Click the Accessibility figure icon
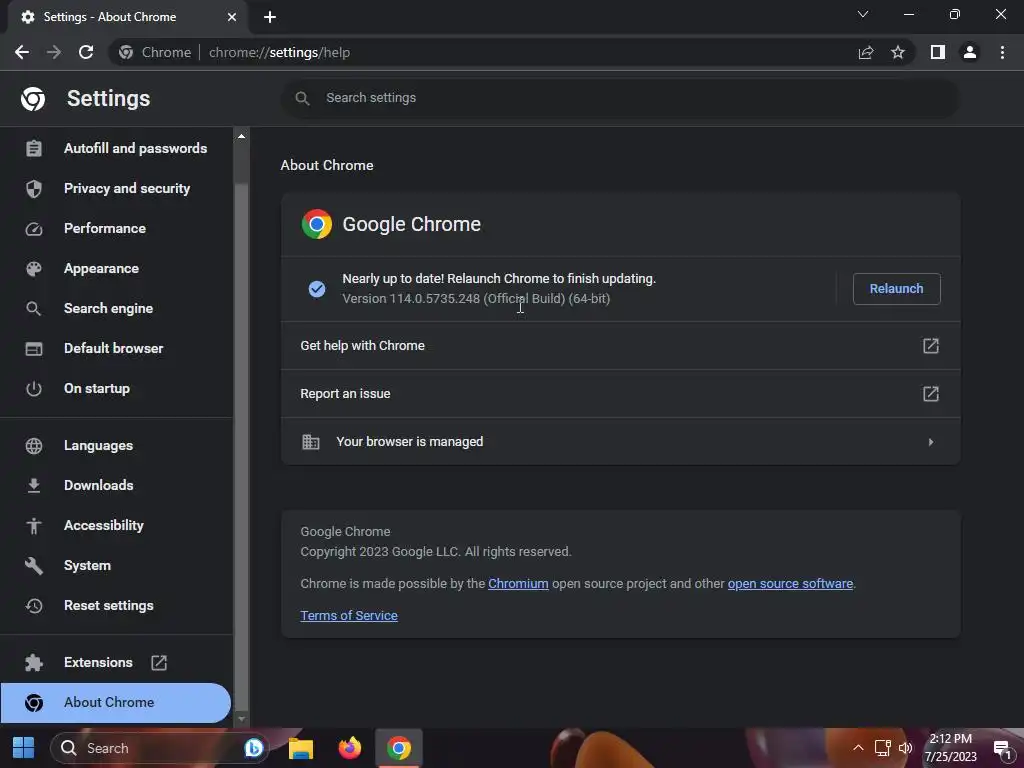This screenshot has height=768, width=1024. [34, 526]
